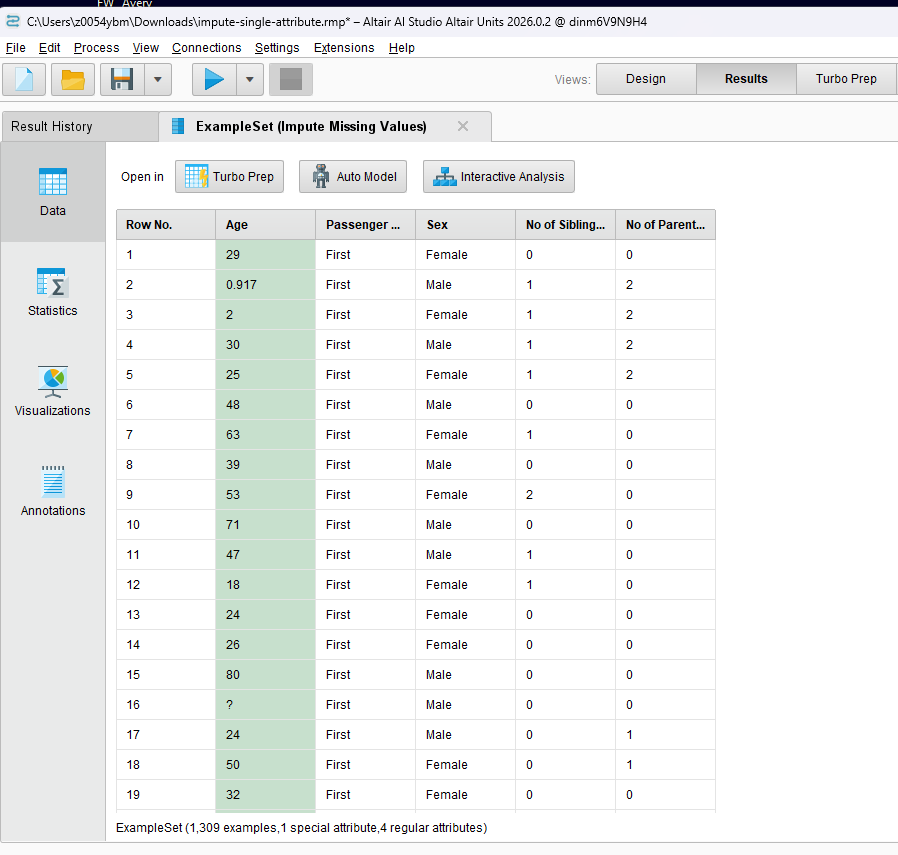Open the run options dropdown arrow
898x855 pixels.
[250, 79]
